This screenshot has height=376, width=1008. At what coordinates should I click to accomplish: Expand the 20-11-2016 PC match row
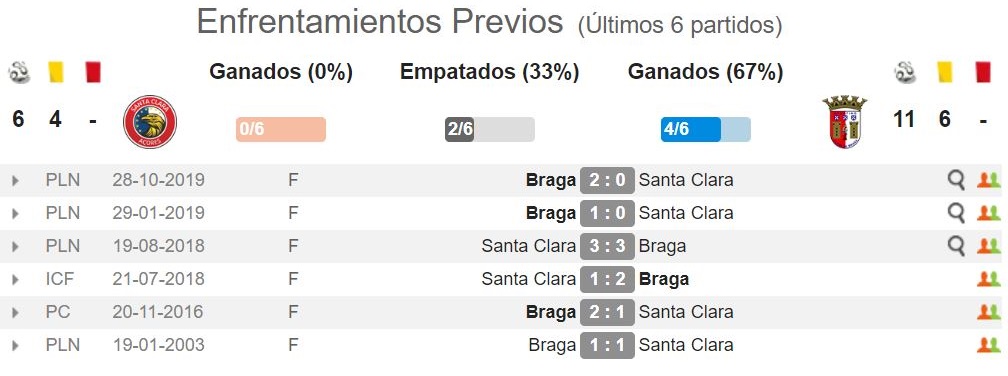coord(15,312)
